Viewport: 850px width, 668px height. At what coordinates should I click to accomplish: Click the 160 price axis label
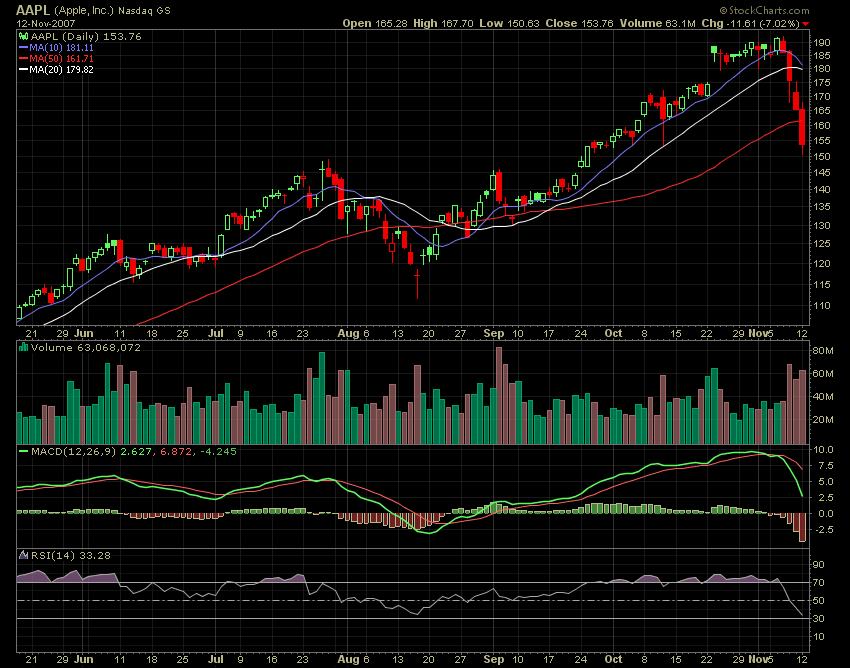tap(821, 125)
